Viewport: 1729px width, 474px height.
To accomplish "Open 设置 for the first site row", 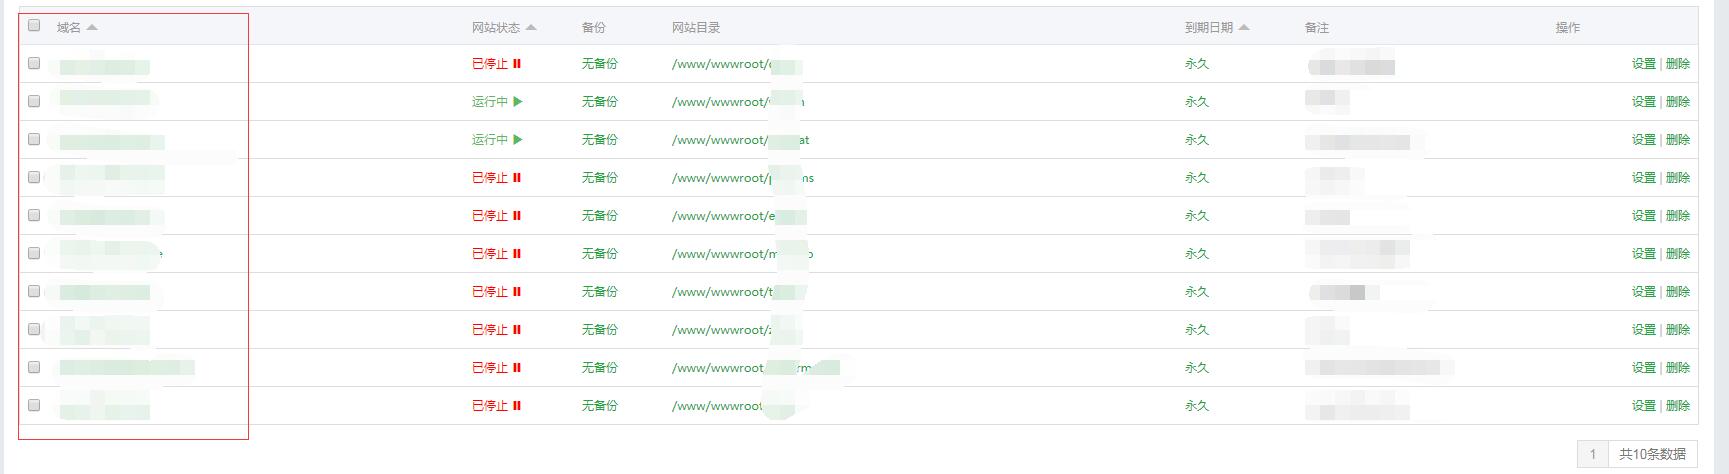I will coord(1643,64).
